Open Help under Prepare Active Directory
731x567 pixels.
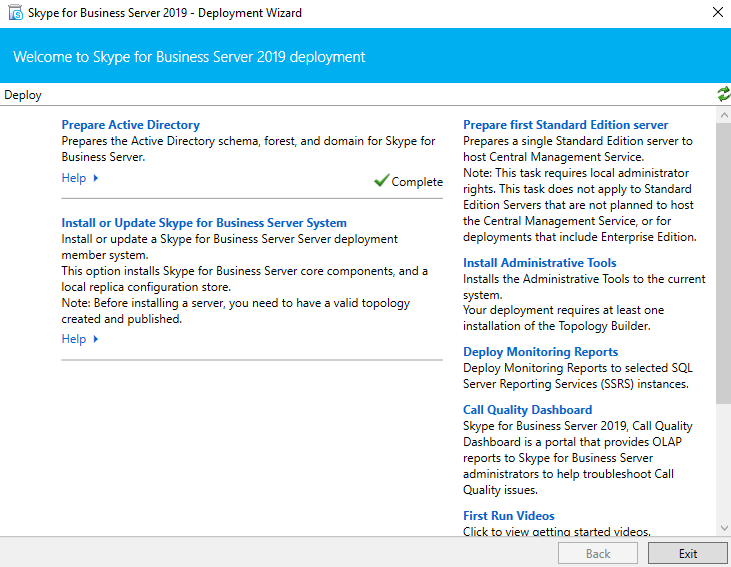click(74, 178)
